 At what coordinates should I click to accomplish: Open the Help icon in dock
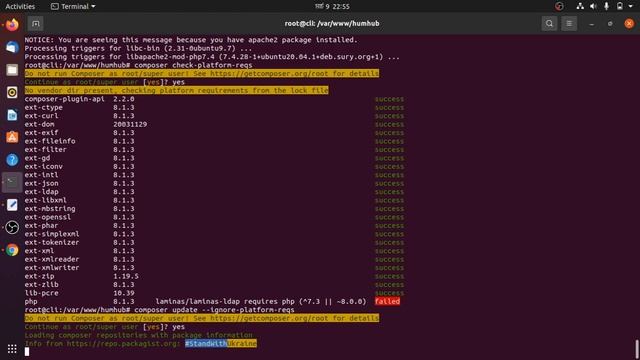click(x=12, y=160)
